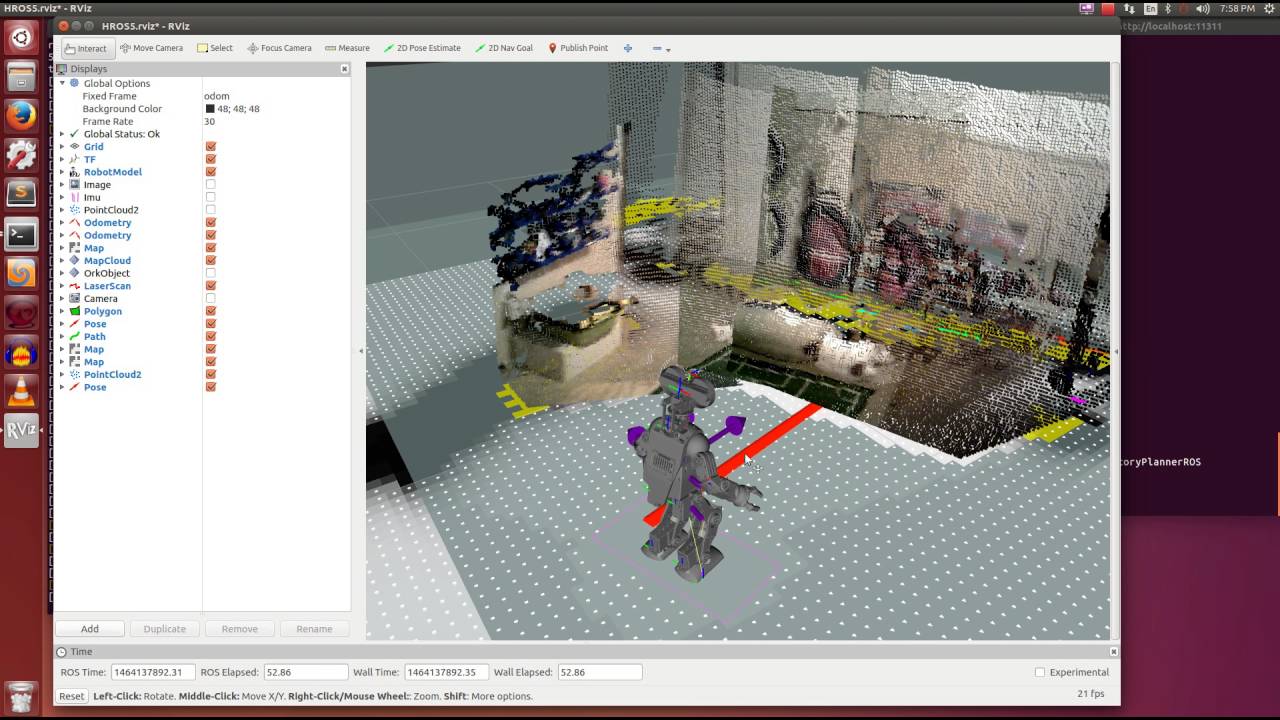Pick the Measure tool

[347, 48]
